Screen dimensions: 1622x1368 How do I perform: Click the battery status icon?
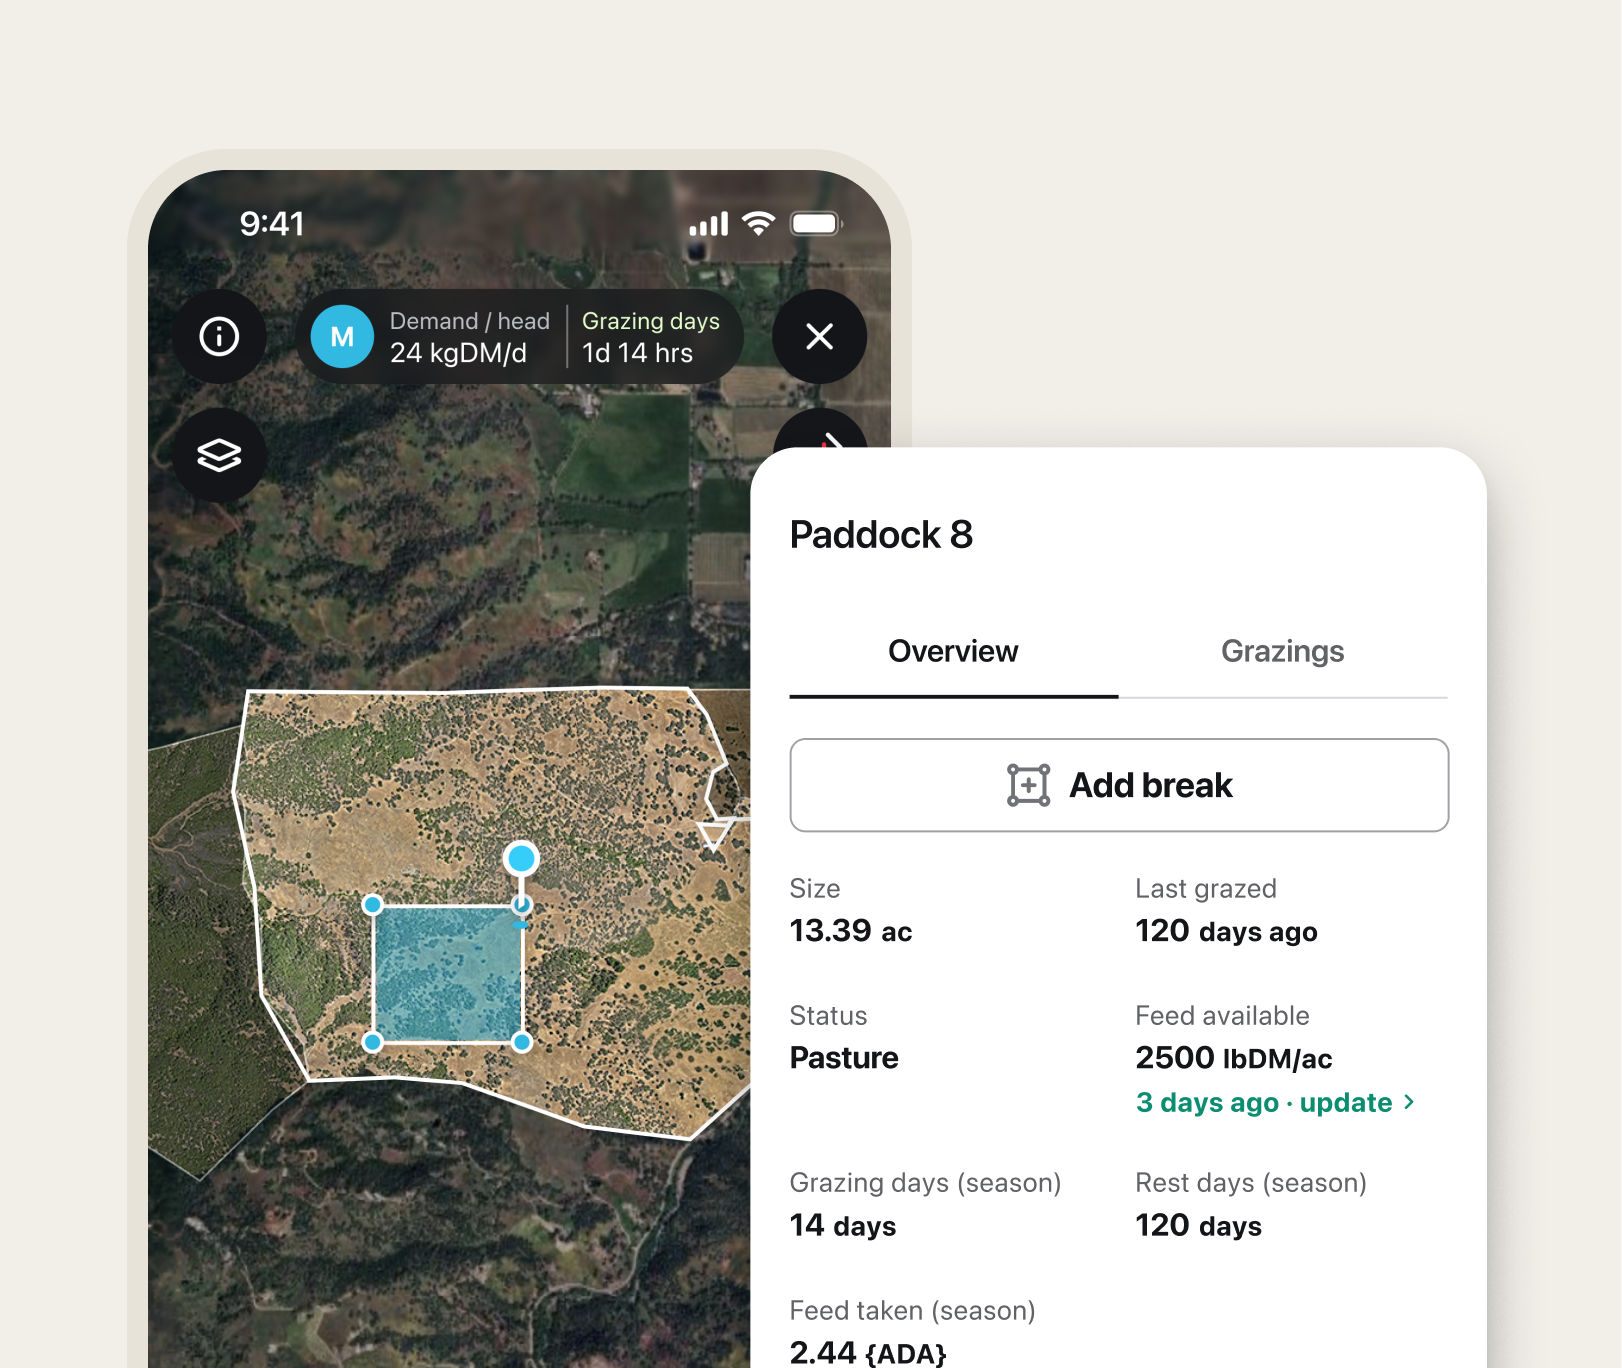click(817, 223)
